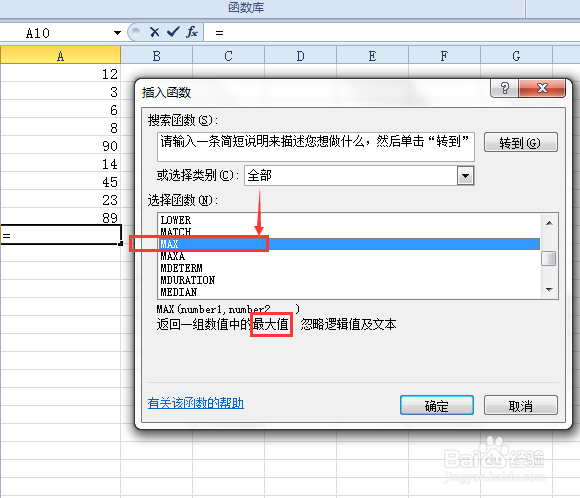The height and width of the screenshot is (498, 580).
Task: Close the Insert Function dialog
Action: 542,88
